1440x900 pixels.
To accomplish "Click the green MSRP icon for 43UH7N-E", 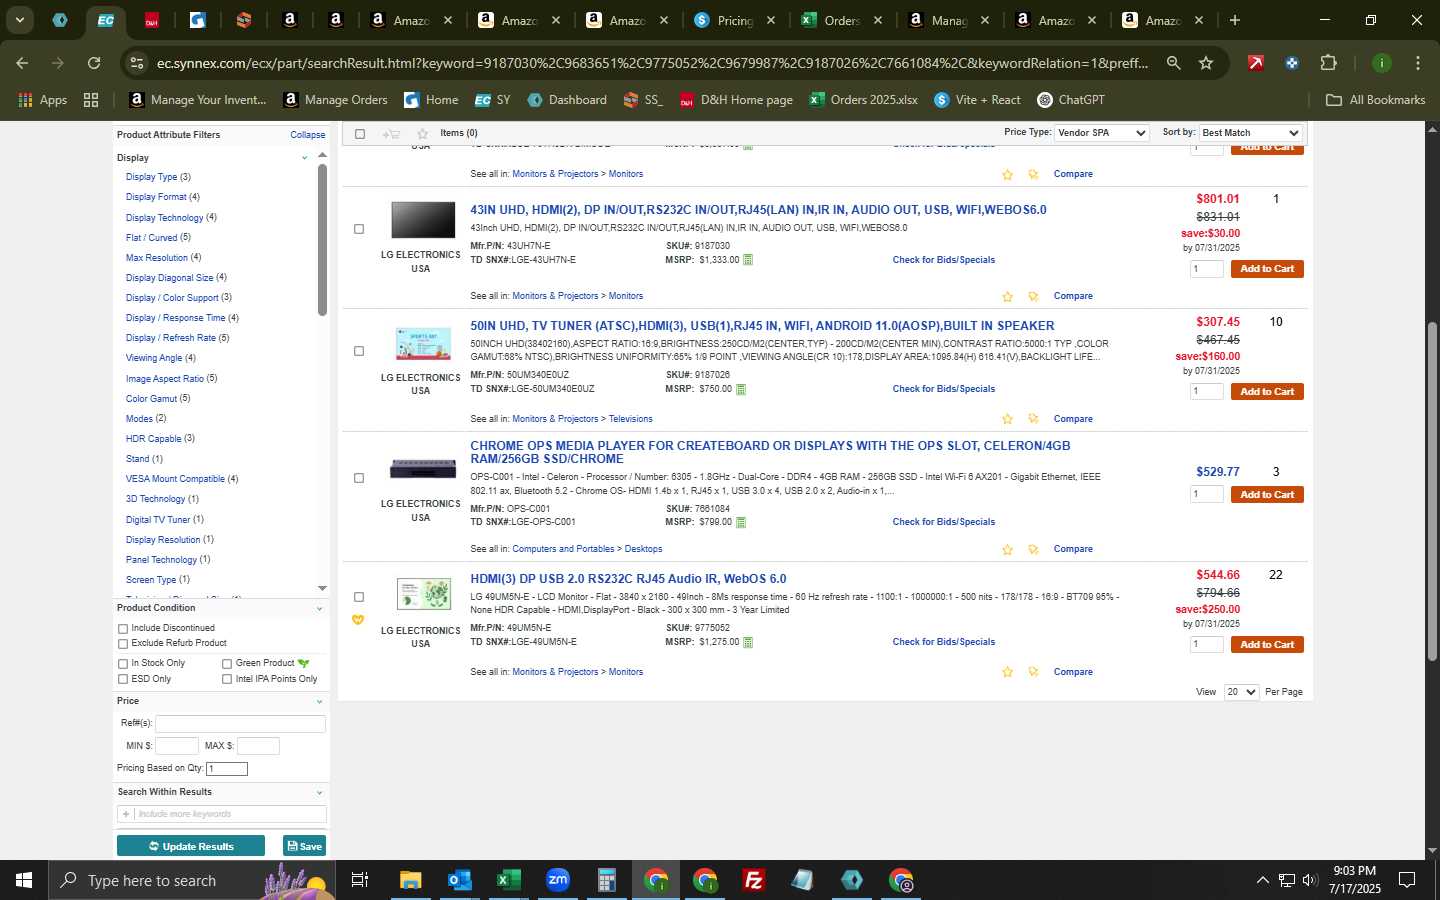I will [748, 260].
